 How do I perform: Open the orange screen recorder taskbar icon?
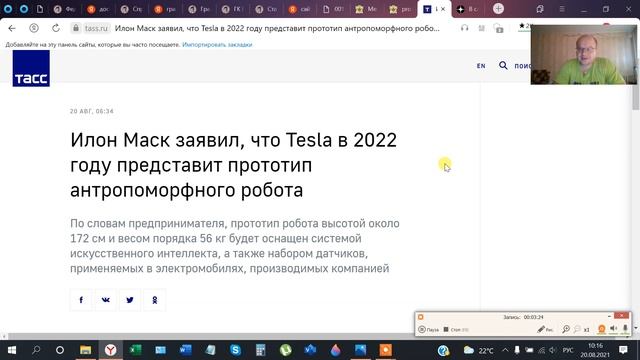click(385, 350)
